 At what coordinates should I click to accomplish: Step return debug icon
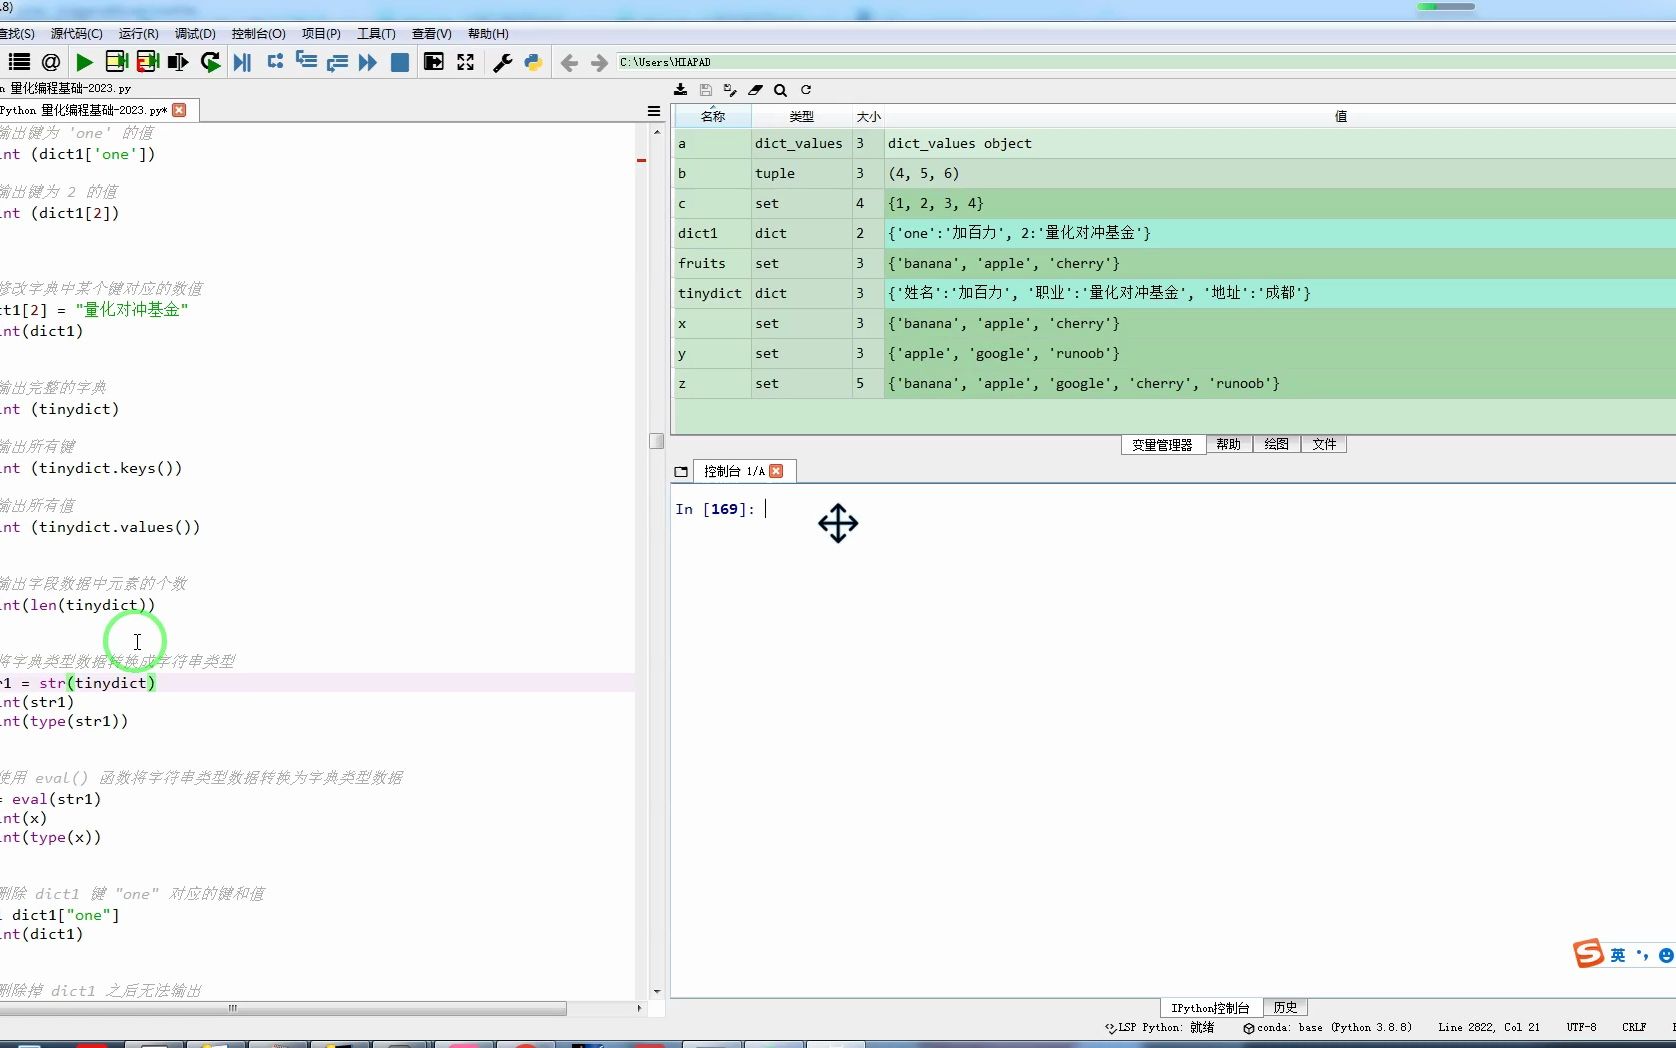[337, 62]
